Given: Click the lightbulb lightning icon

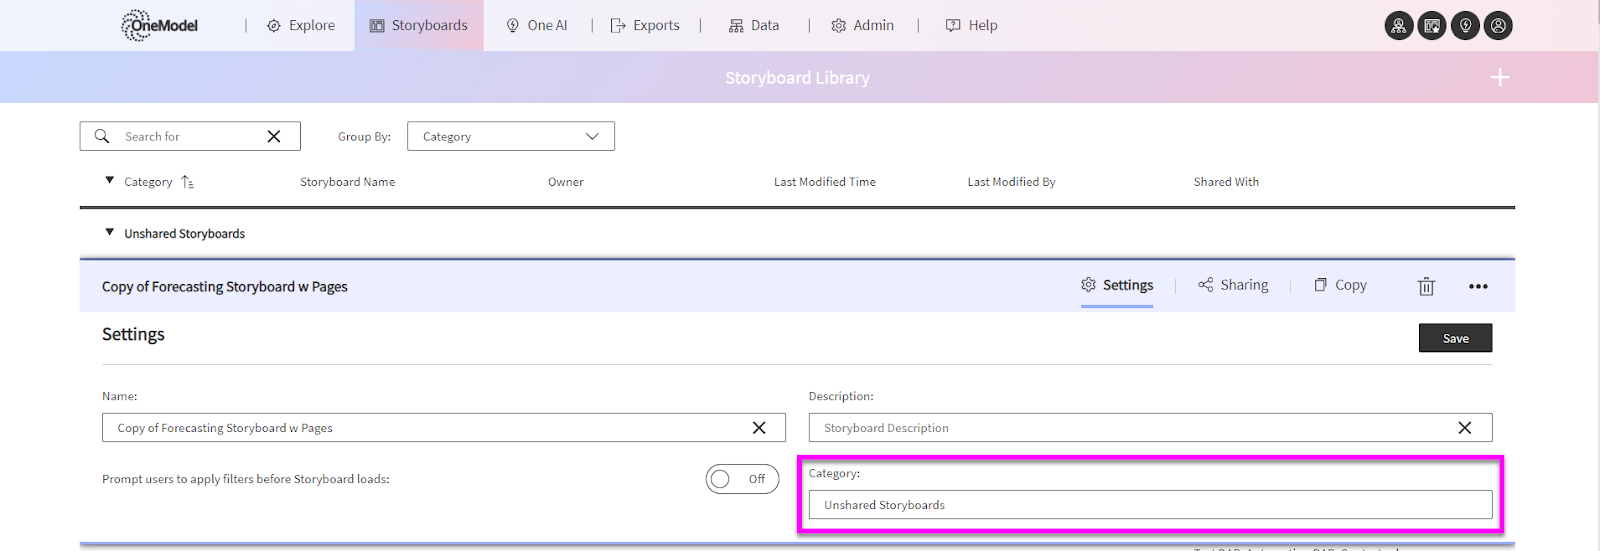Looking at the screenshot, I should [x=1465, y=26].
